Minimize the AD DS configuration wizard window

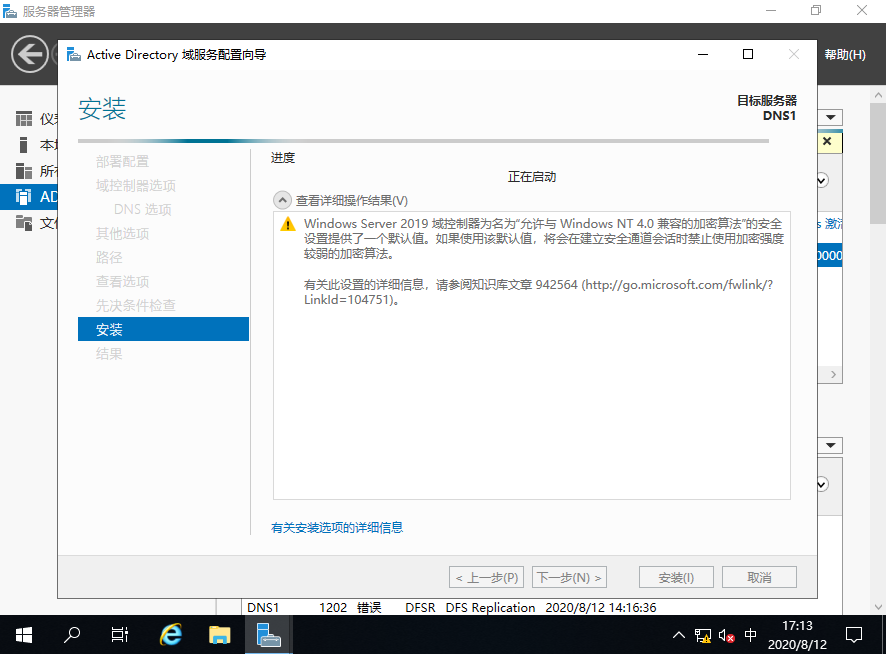pyautogui.click(x=703, y=54)
